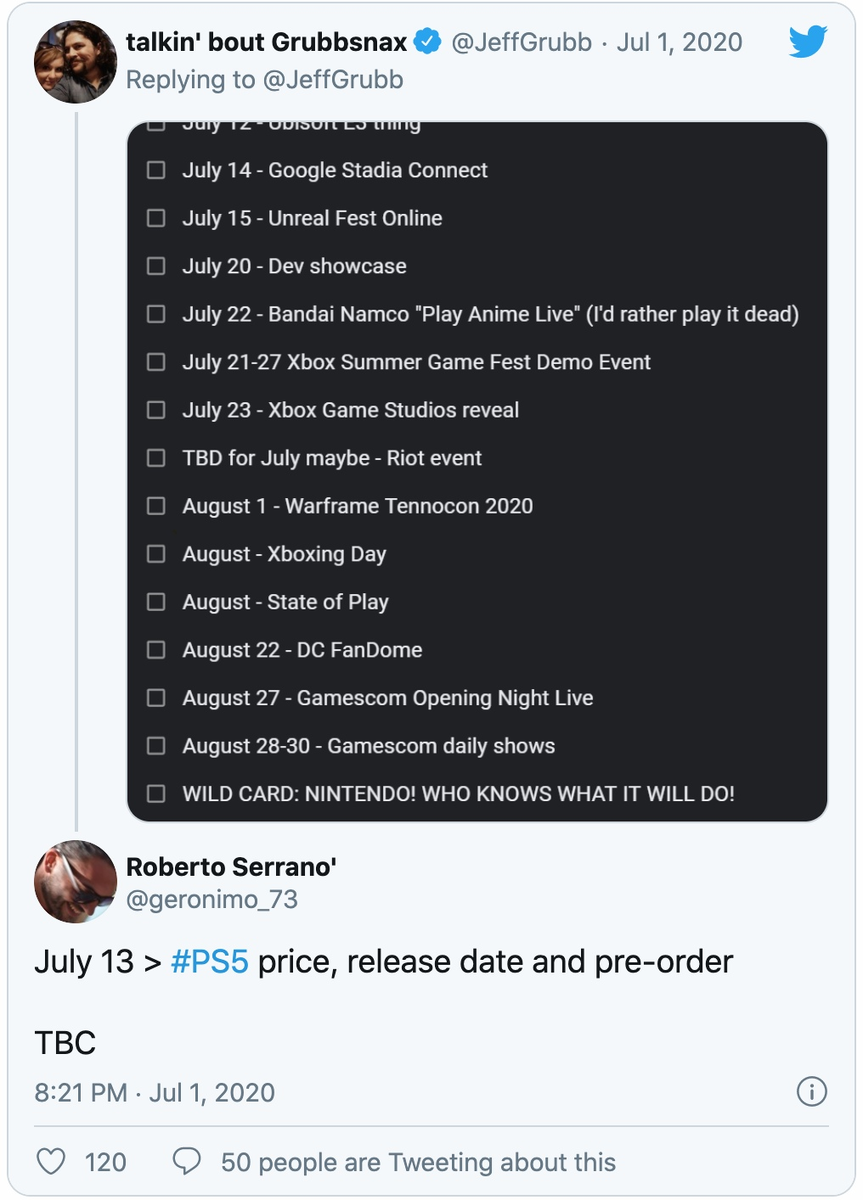Image resolution: width=863 pixels, height=1200 pixels.
Task: Click the Replying to @JeffGrubb link
Action: pos(265,80)
